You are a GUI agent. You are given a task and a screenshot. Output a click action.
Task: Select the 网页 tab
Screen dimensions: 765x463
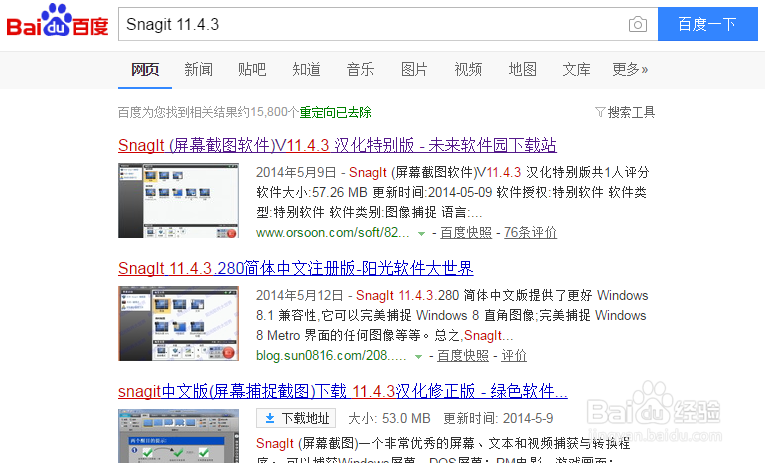point(145,69)
